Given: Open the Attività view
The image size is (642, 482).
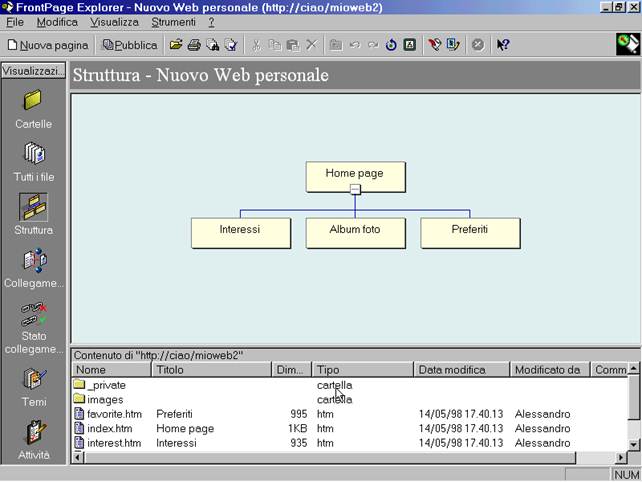Looking at the screenshot, I should 34,439.
